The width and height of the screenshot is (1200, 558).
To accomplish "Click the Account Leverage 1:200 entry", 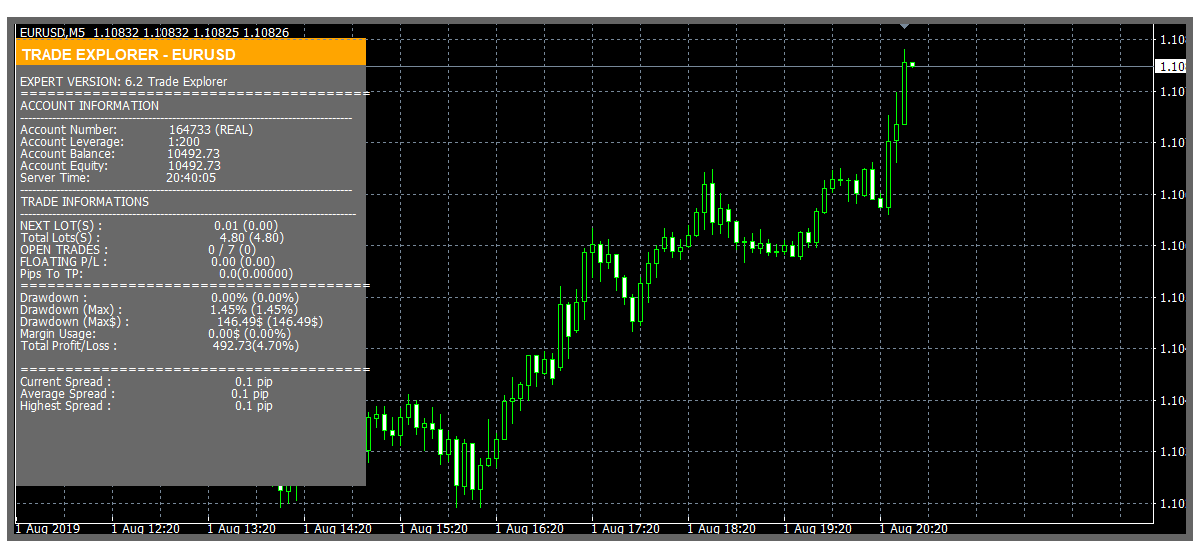I will [183, 142].
